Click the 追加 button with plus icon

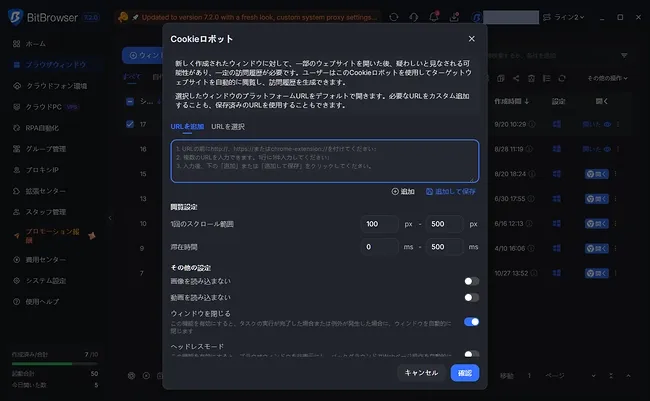[x=403, y=191]
